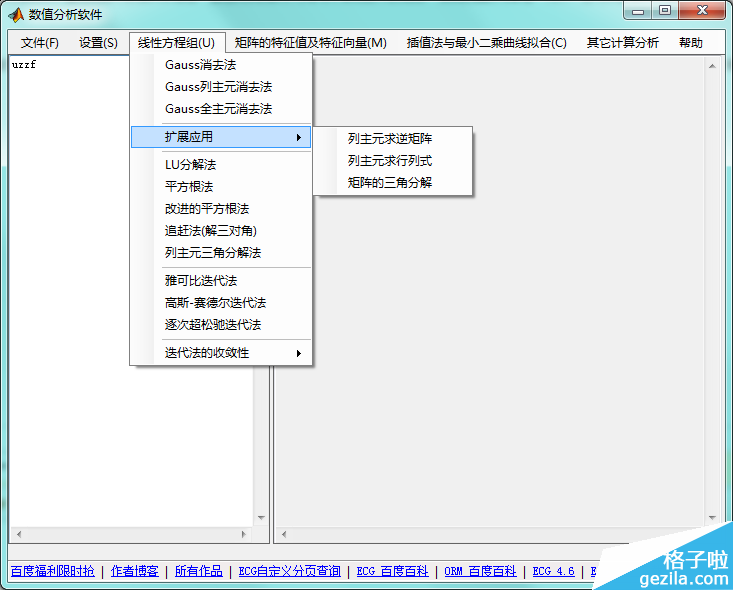733x590 pixels.
Task: Open the 作者博客 link
Action: (x=135, y=571)
